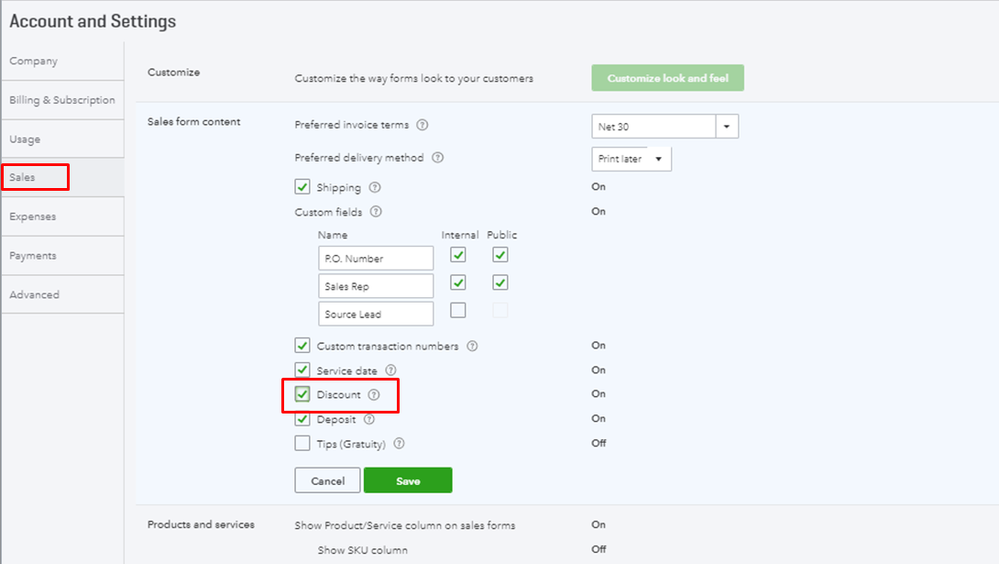Switch to the Advanced settings tab
999x564 pixels.
point(35,295)
